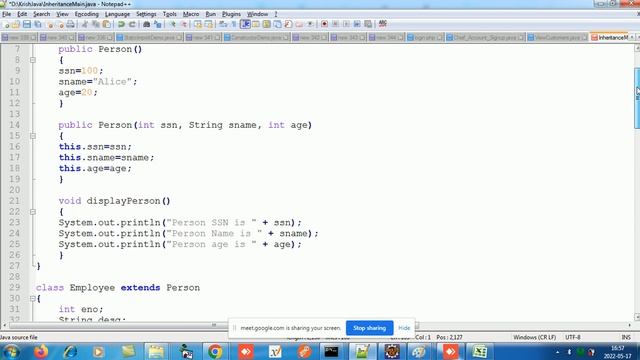Click the Playback macro icon
640x360 pixels.
click(x=346, y=24)
